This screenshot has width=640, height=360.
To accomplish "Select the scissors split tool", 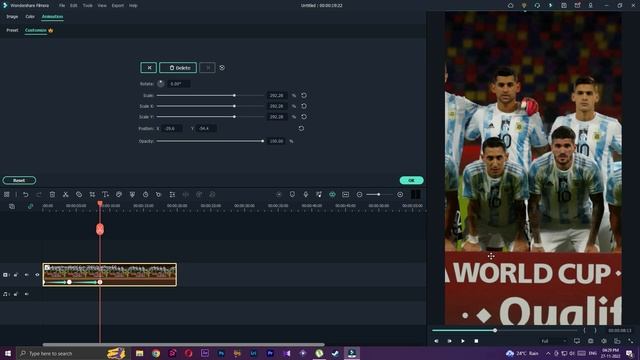I will (x=65, y=195).
